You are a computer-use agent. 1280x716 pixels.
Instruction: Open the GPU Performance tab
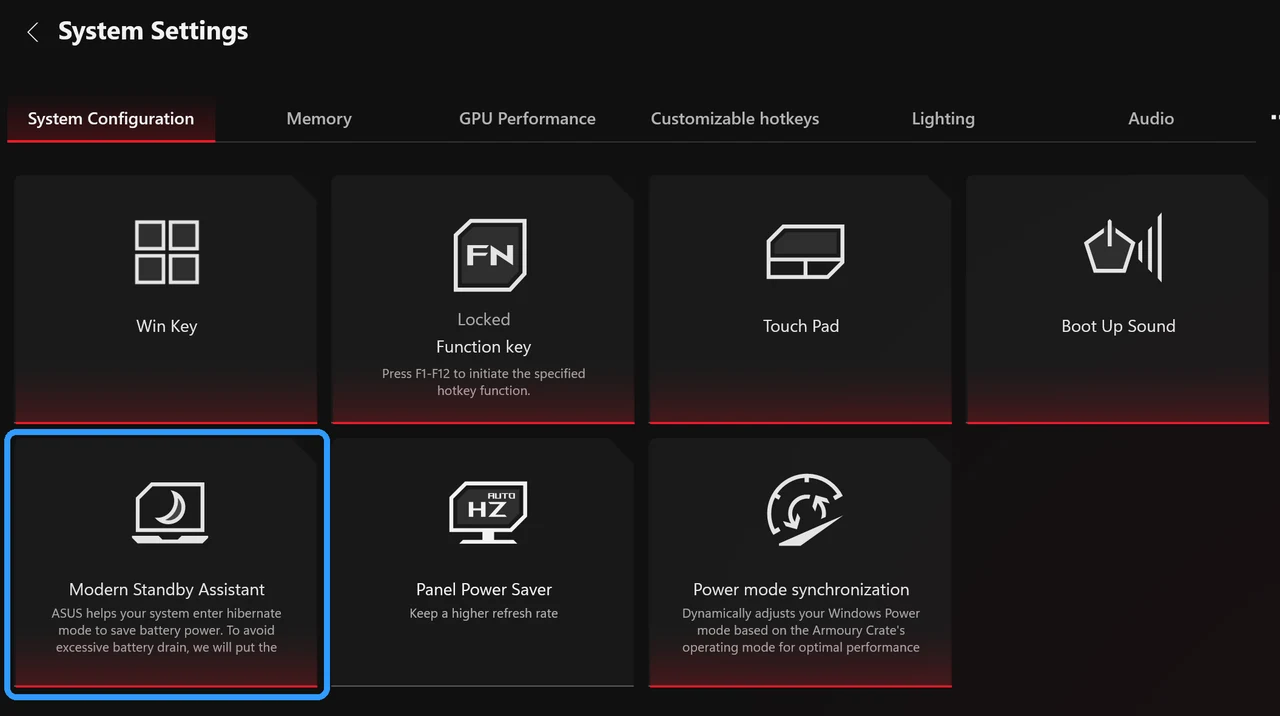coord(527,118)
